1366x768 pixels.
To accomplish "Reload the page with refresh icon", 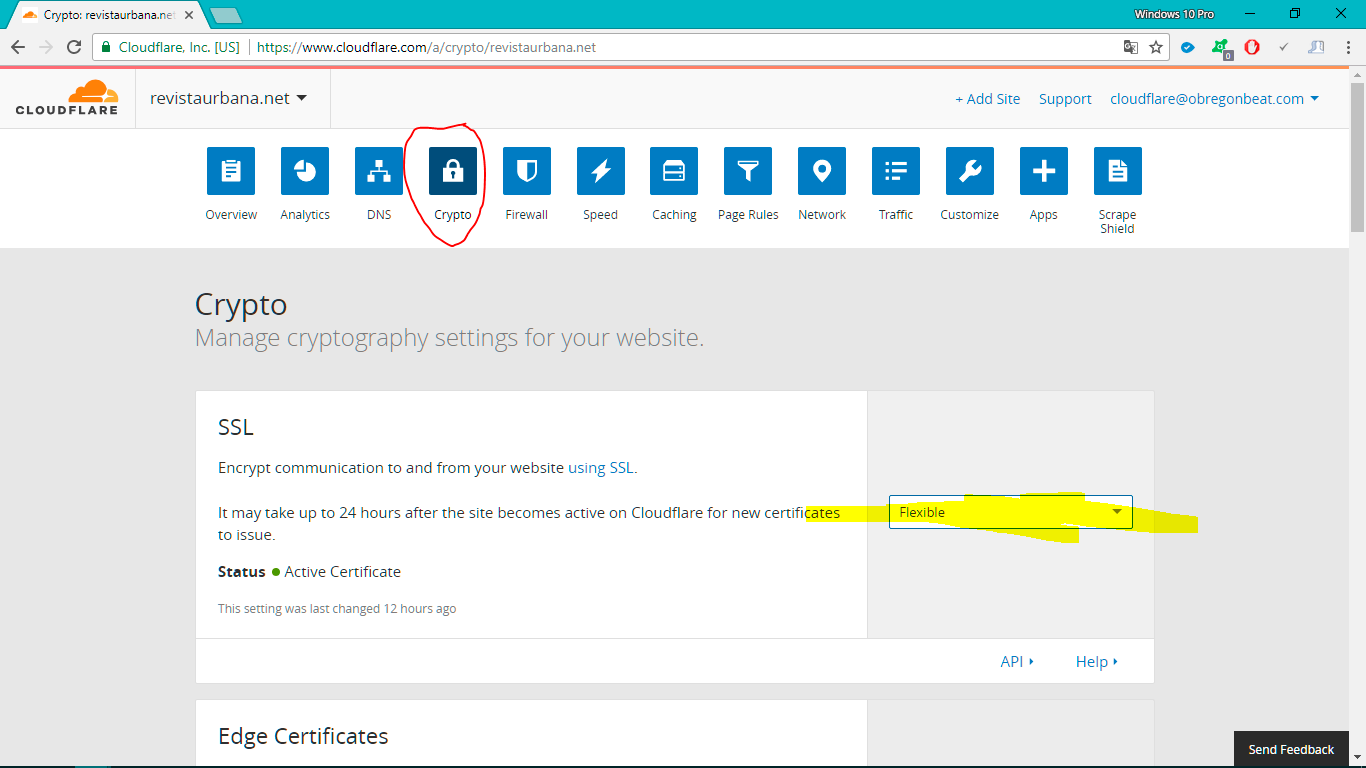I will coord(74,47).
